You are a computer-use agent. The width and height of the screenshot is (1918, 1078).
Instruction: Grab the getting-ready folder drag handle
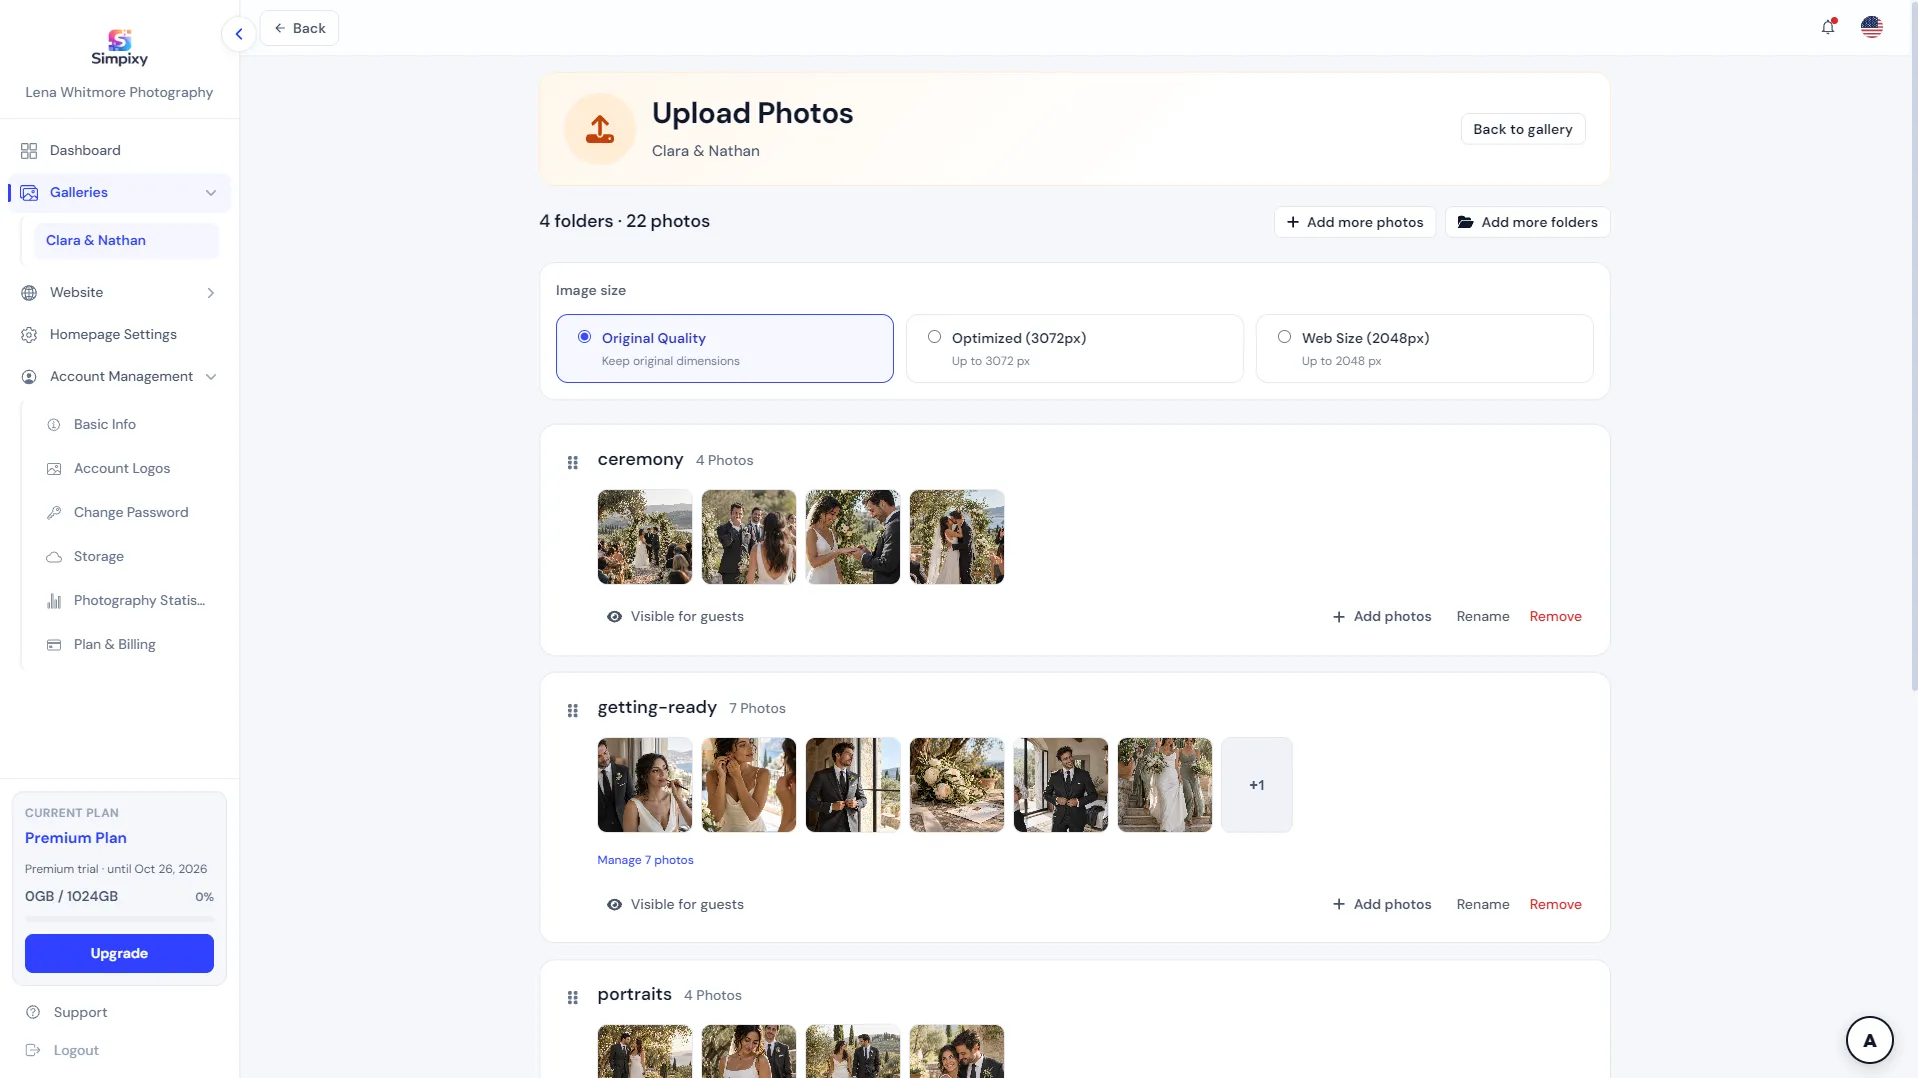tap(573, 710)
